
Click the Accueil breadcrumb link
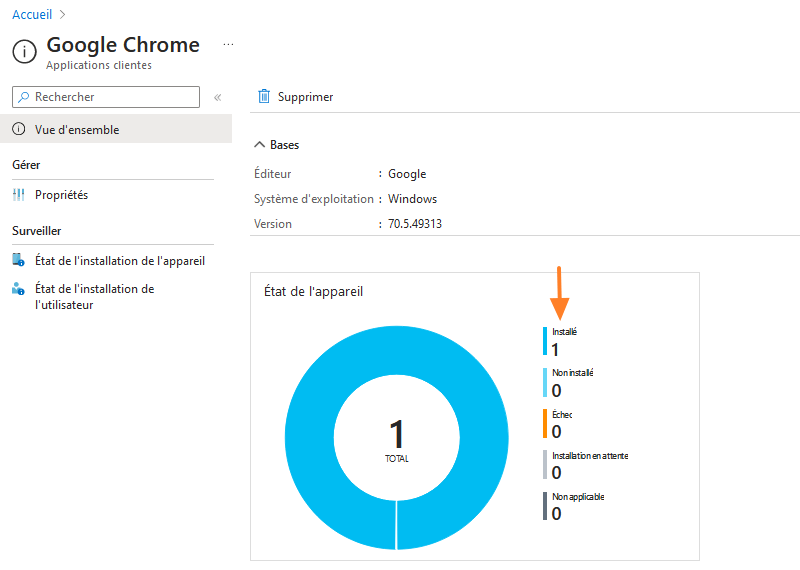[32, 14]
